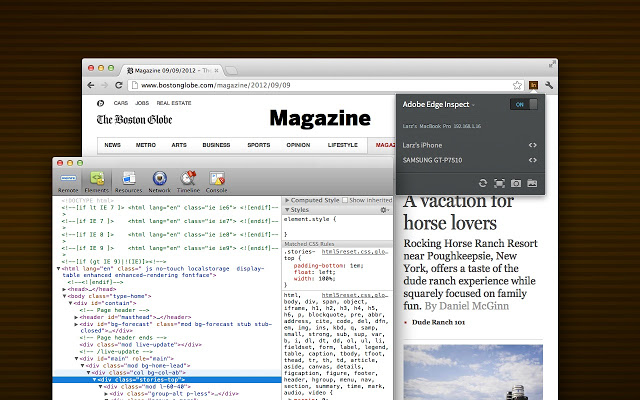
Task: Click the width: 100% CSS declaration
Action: click(x=314, y=279)
